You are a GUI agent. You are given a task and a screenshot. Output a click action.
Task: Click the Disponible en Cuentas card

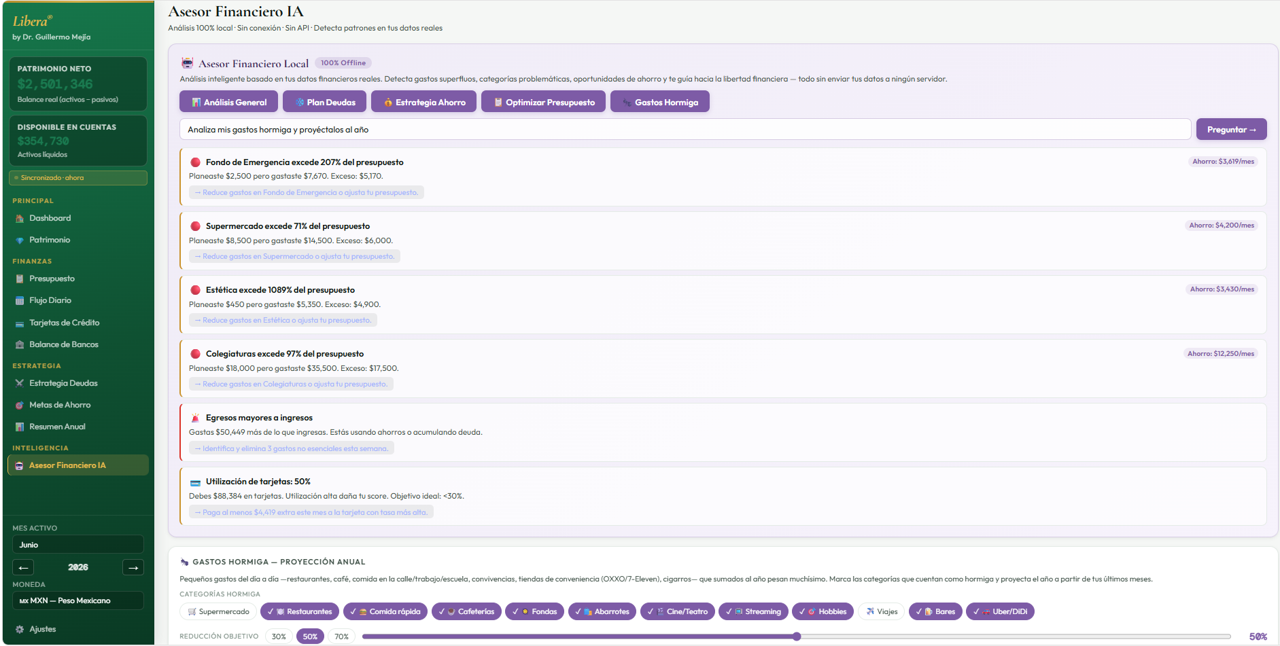point(78,140)
